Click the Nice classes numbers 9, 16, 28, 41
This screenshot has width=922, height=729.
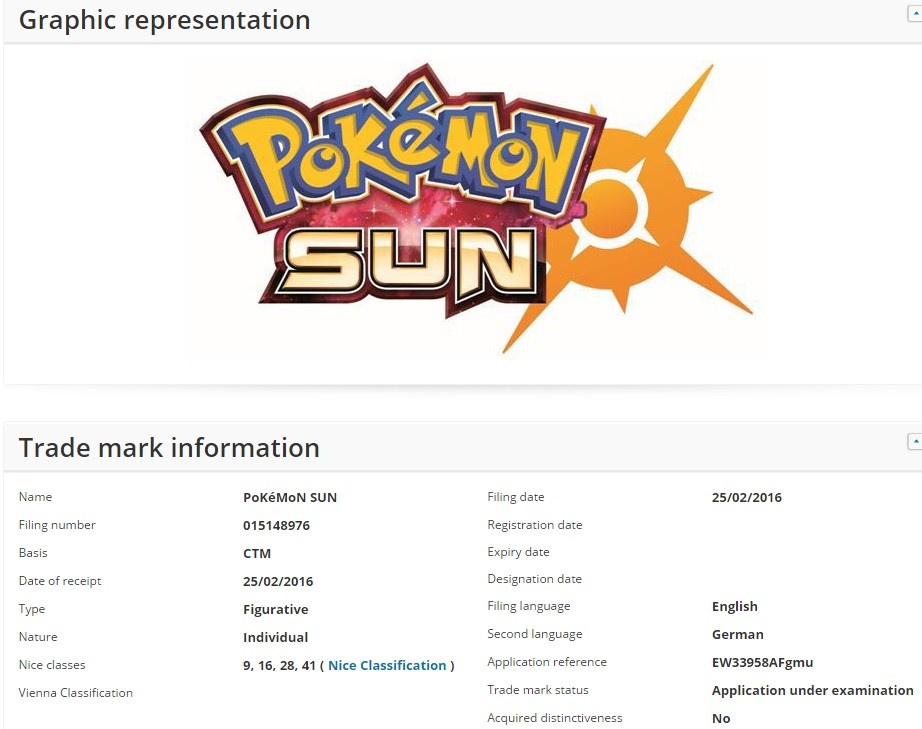coord(279,665)
